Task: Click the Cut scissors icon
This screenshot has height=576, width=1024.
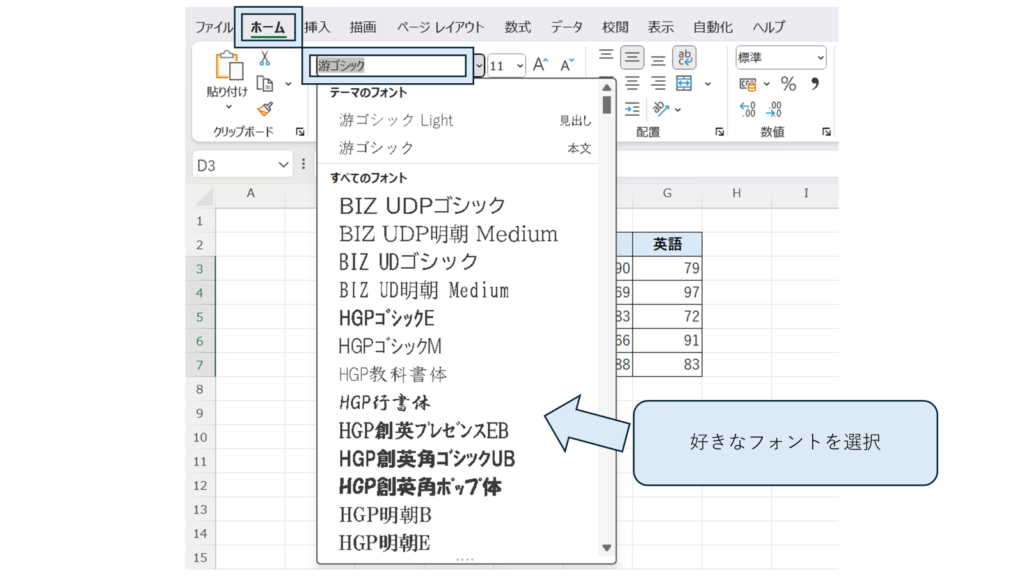Action: click(x=265, y=59)
